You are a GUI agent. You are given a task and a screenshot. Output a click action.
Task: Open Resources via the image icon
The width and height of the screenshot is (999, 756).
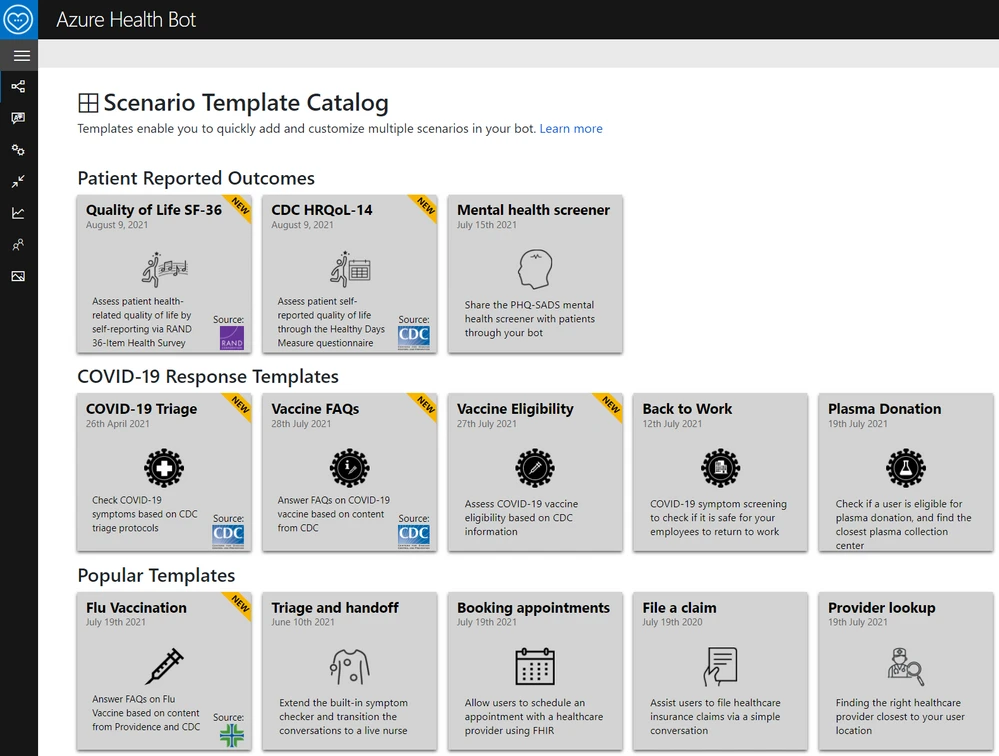19,276
